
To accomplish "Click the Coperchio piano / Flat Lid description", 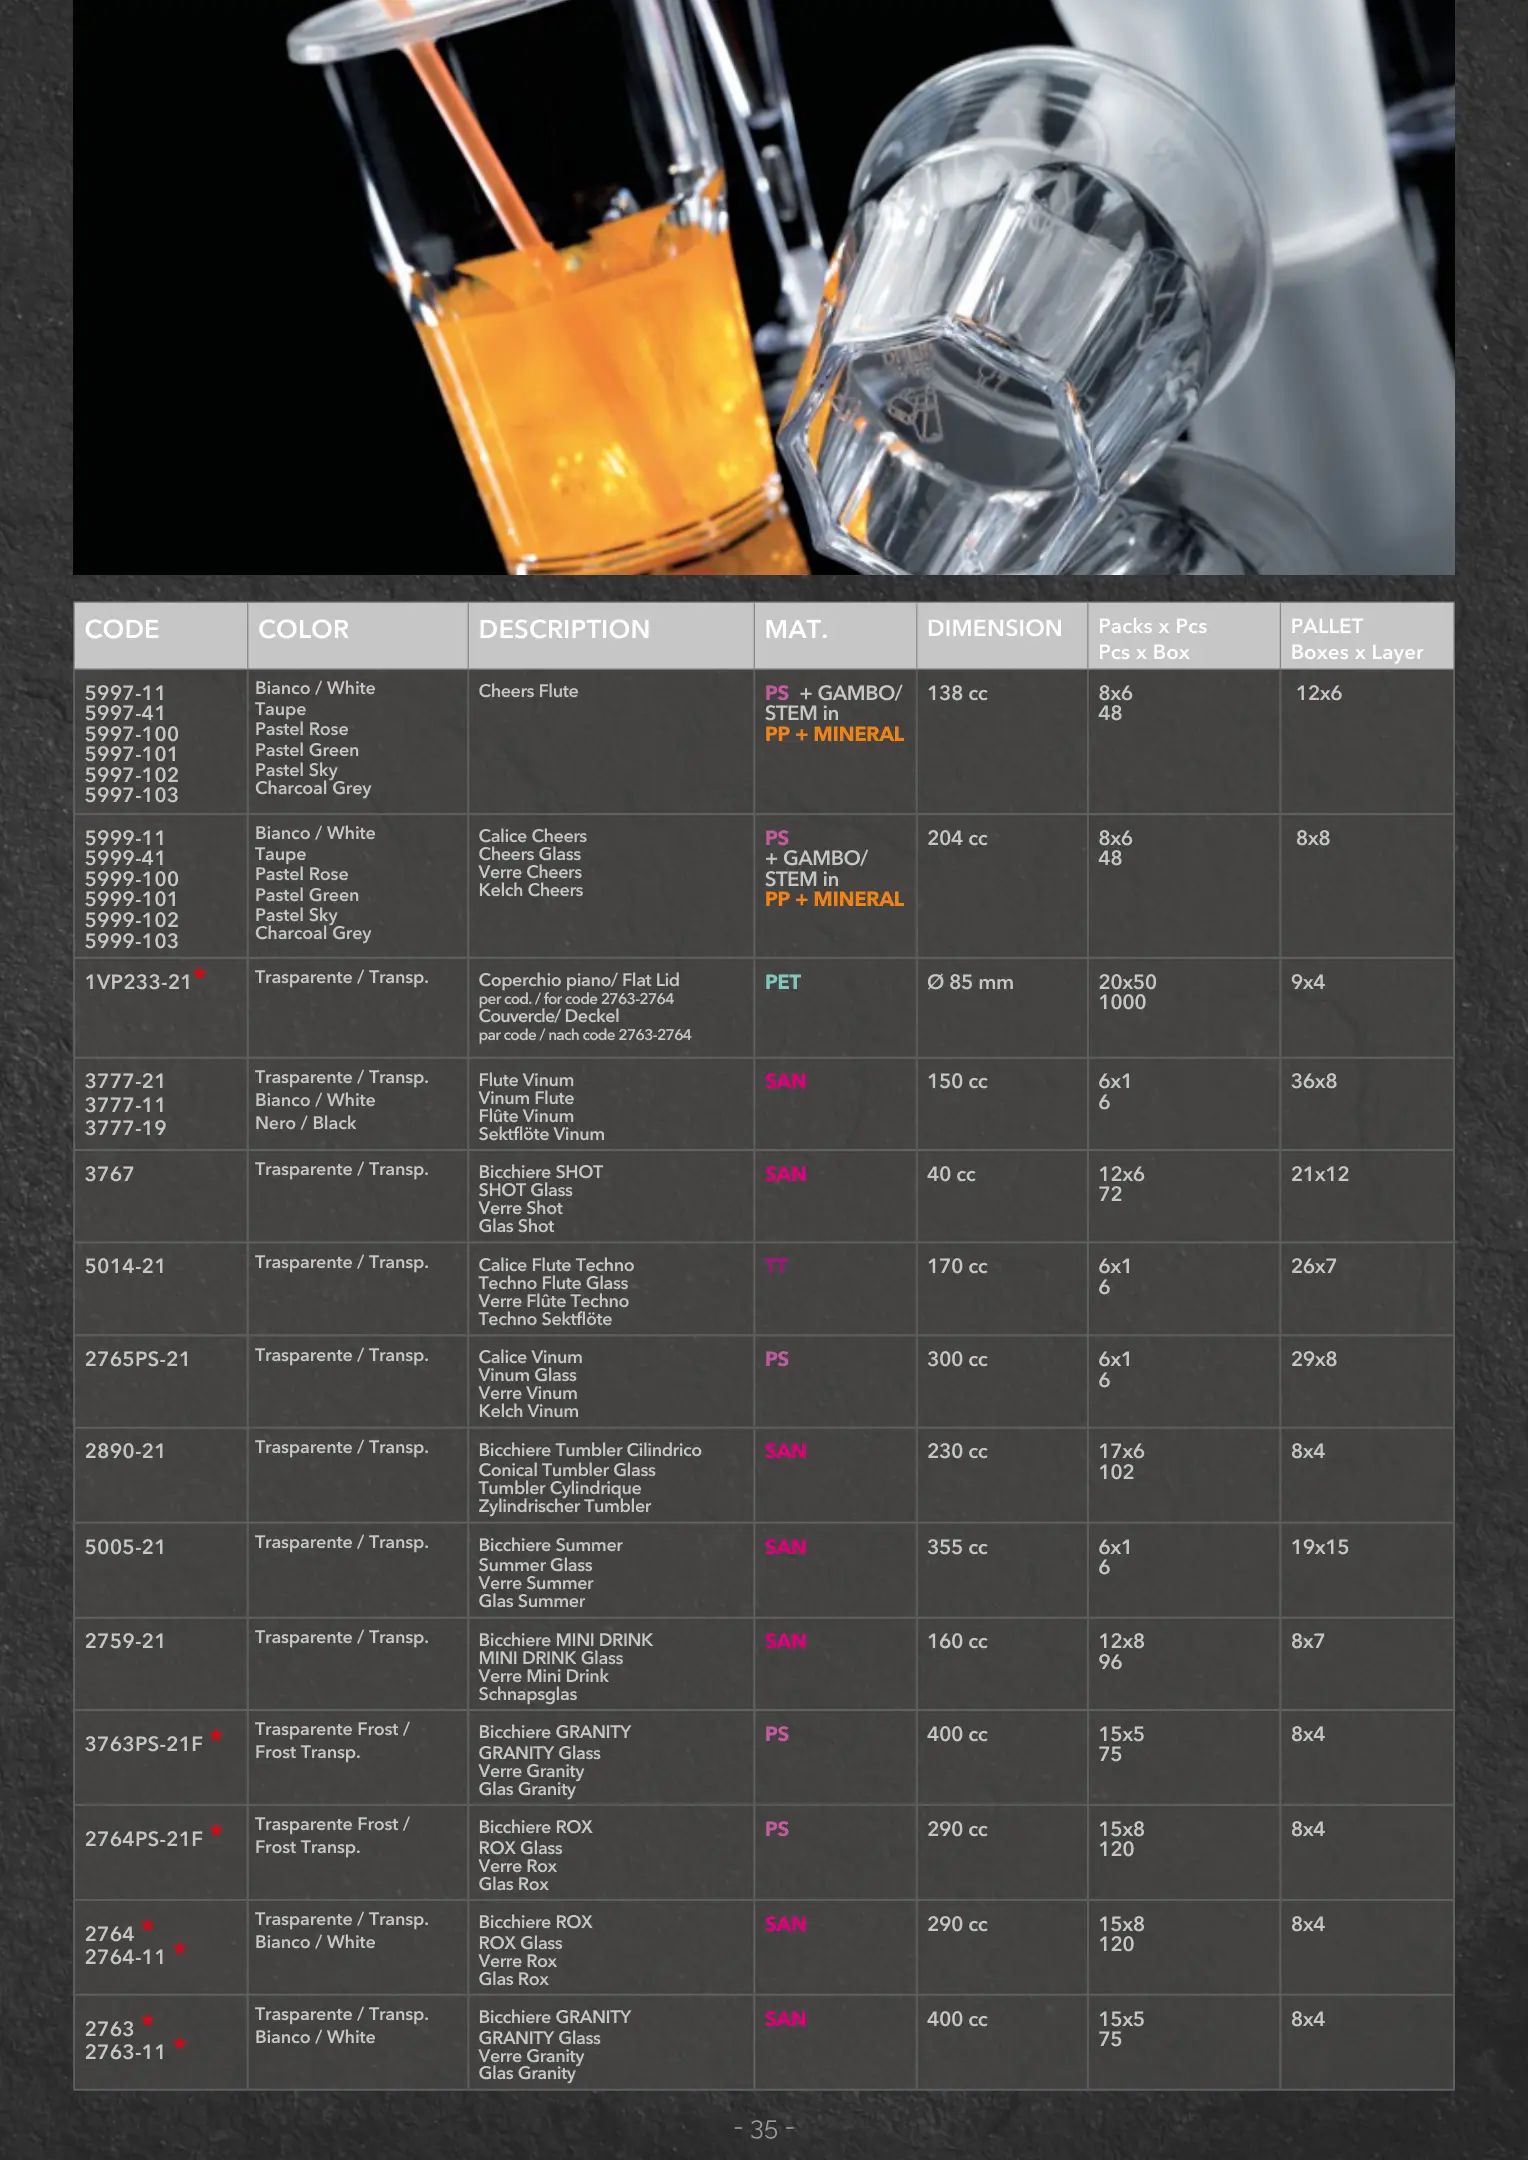I will 578,980.
